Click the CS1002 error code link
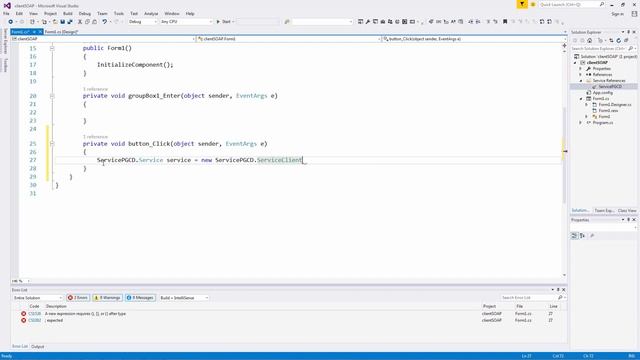This screenshot has width=640, height=360. pos(35,320)
